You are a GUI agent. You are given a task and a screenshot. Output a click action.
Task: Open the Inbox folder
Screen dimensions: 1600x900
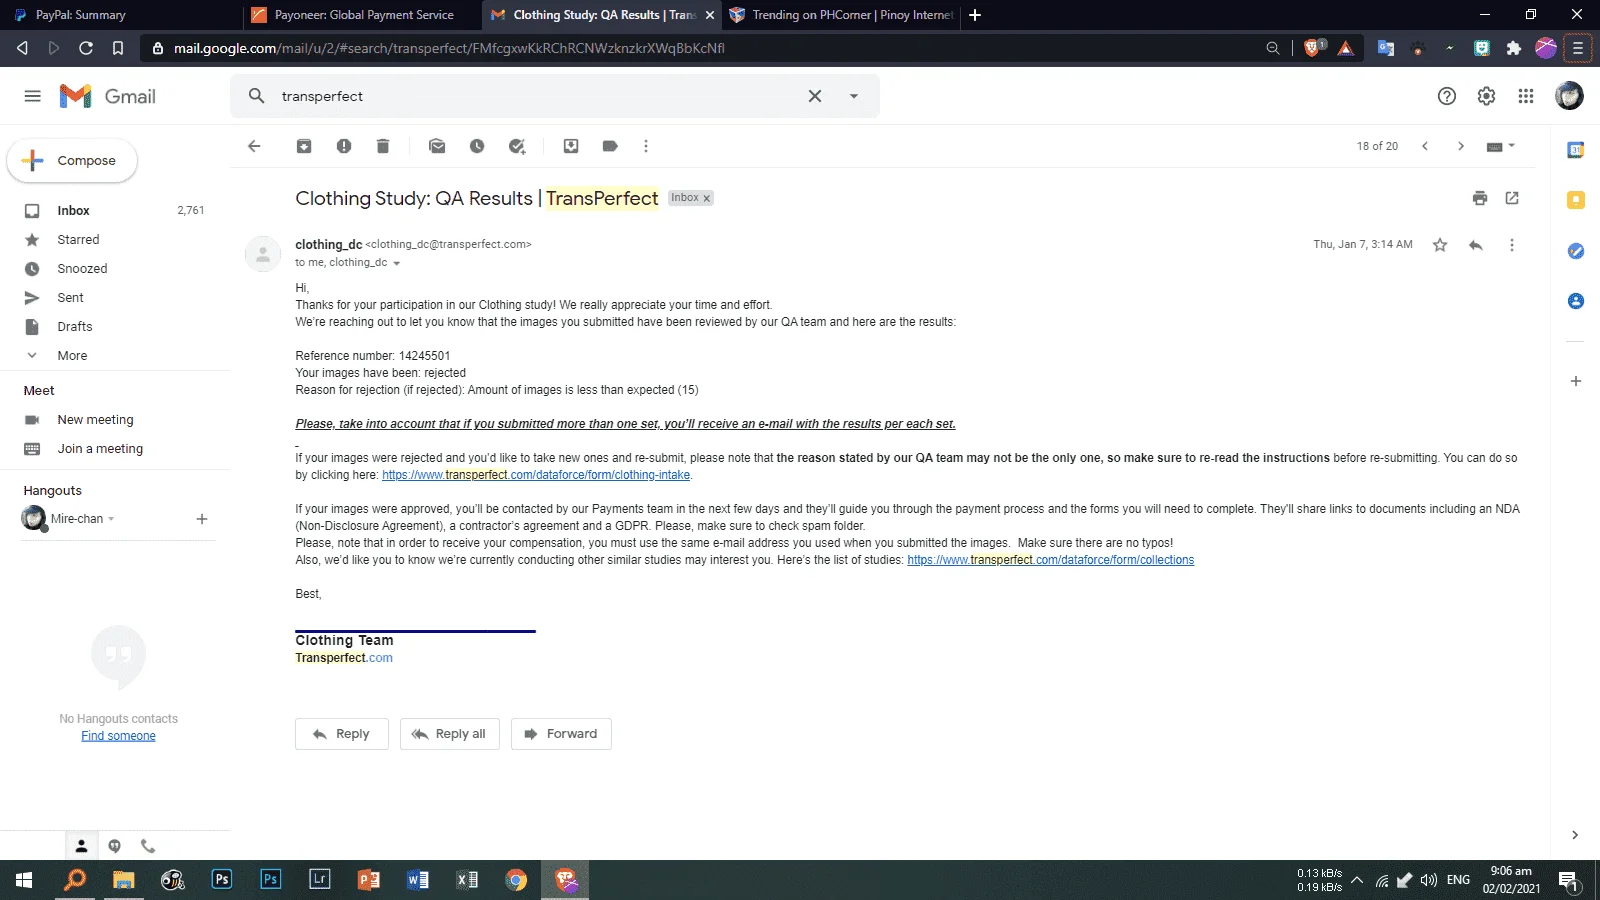(72, 211)
